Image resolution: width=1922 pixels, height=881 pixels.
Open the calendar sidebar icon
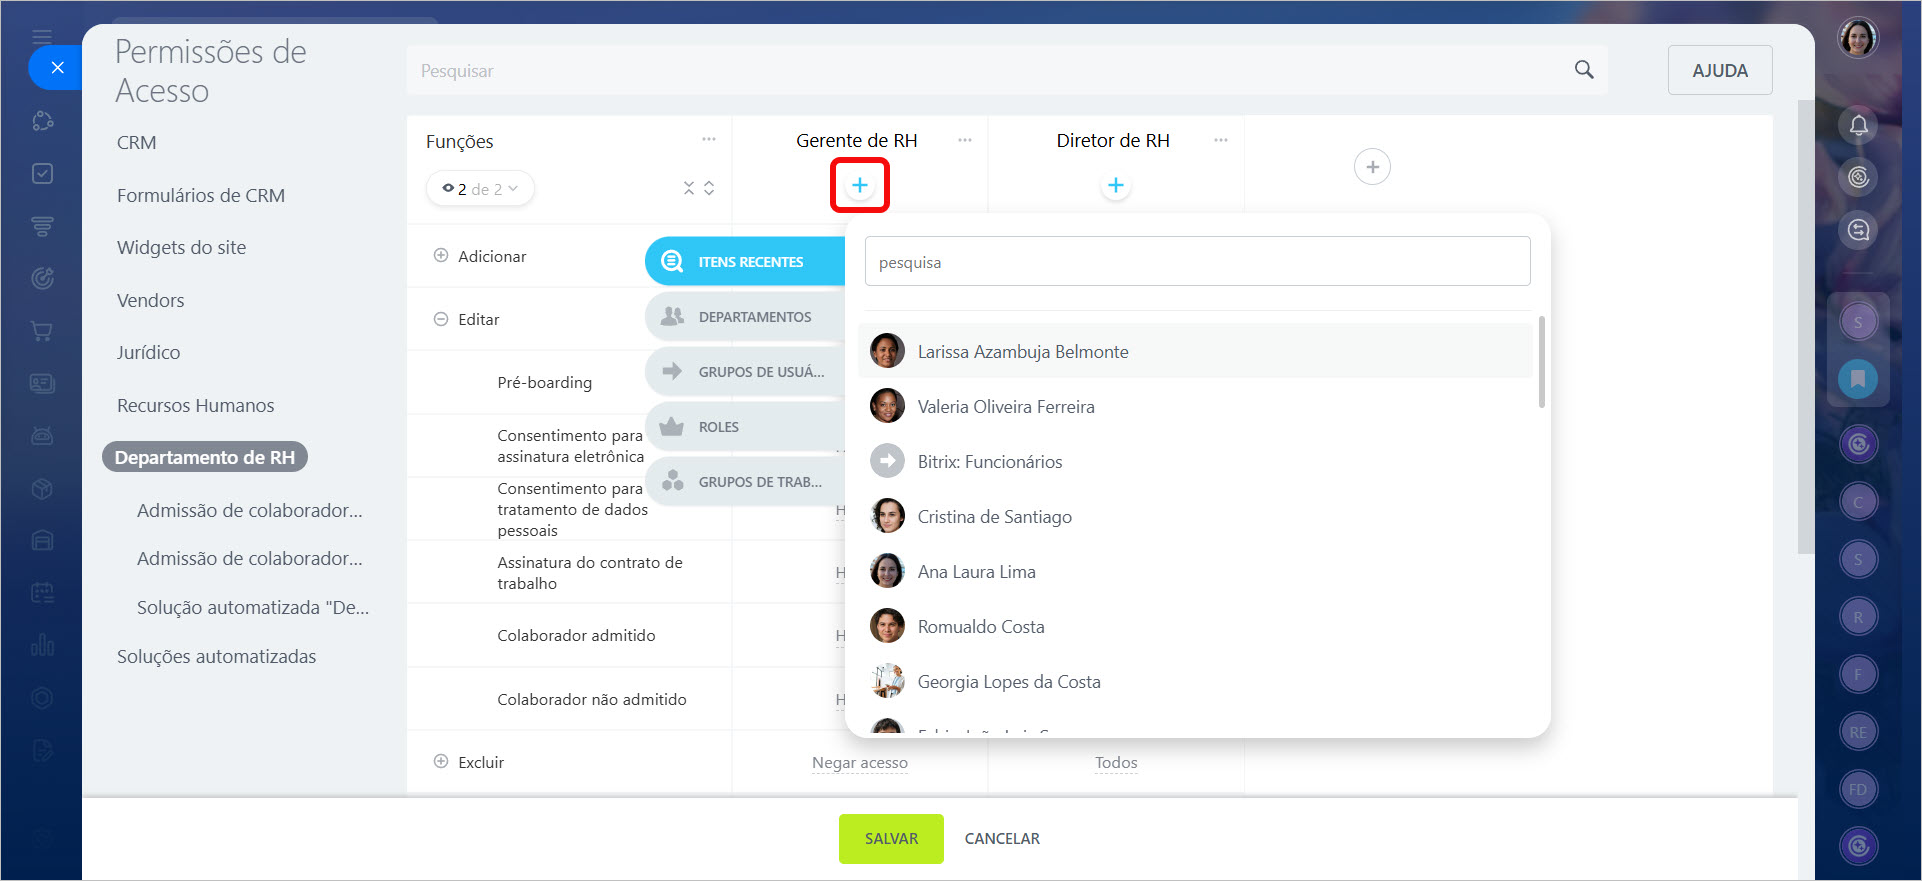click(42, 592)
